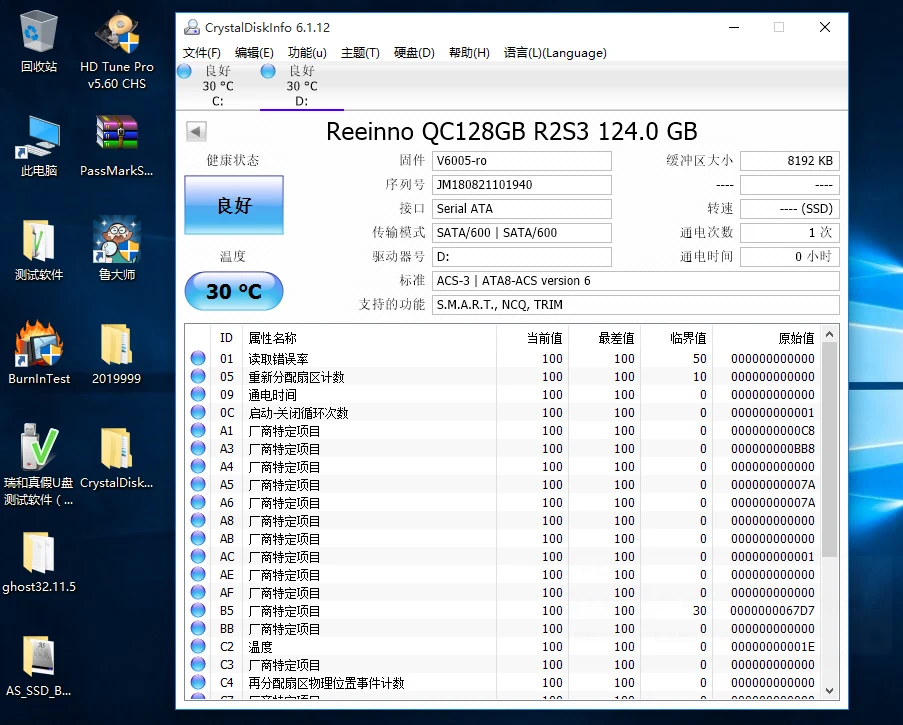Click the drive letter field D:
The image size is (903, 725).
521,257
